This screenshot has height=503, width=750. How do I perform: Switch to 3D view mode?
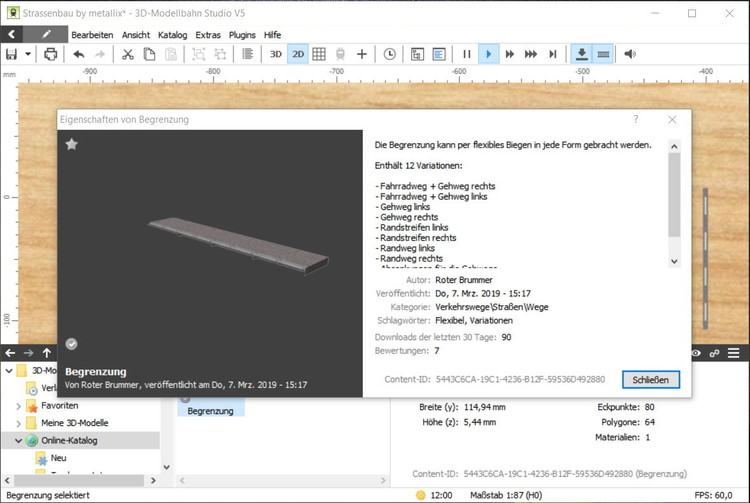click(x=275, y=54)
